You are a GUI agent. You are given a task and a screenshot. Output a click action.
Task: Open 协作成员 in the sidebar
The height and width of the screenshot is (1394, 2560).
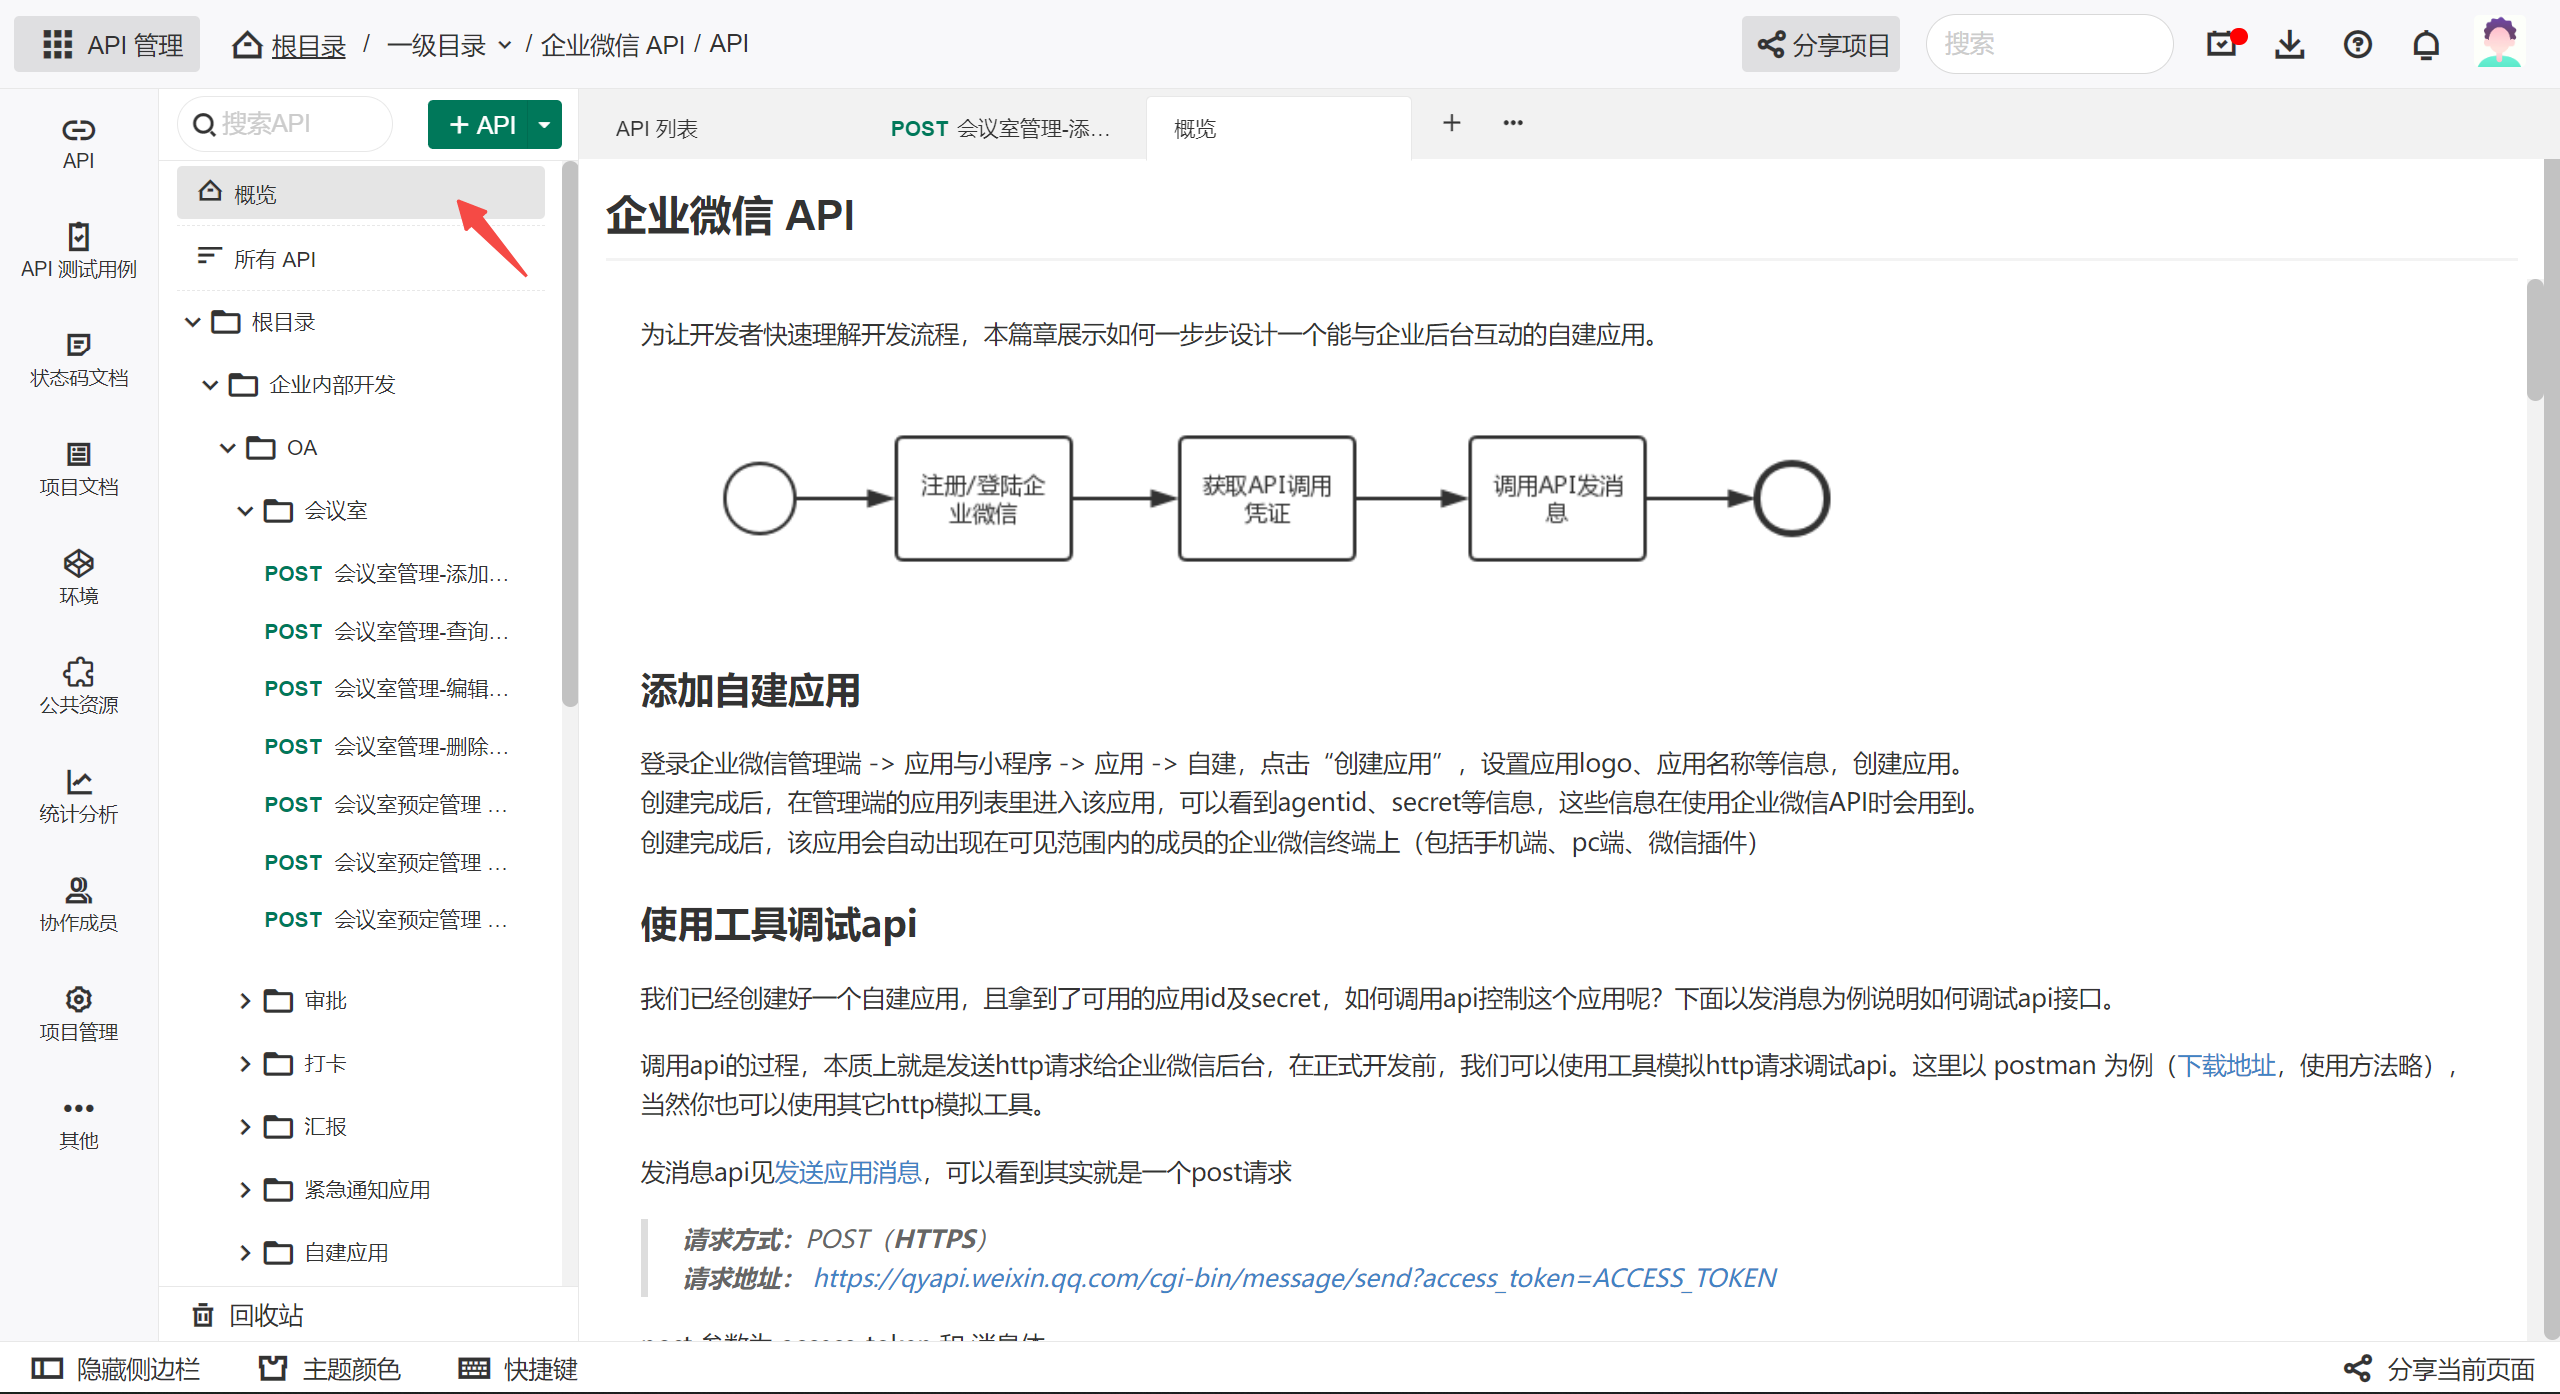tap(78, 904)
